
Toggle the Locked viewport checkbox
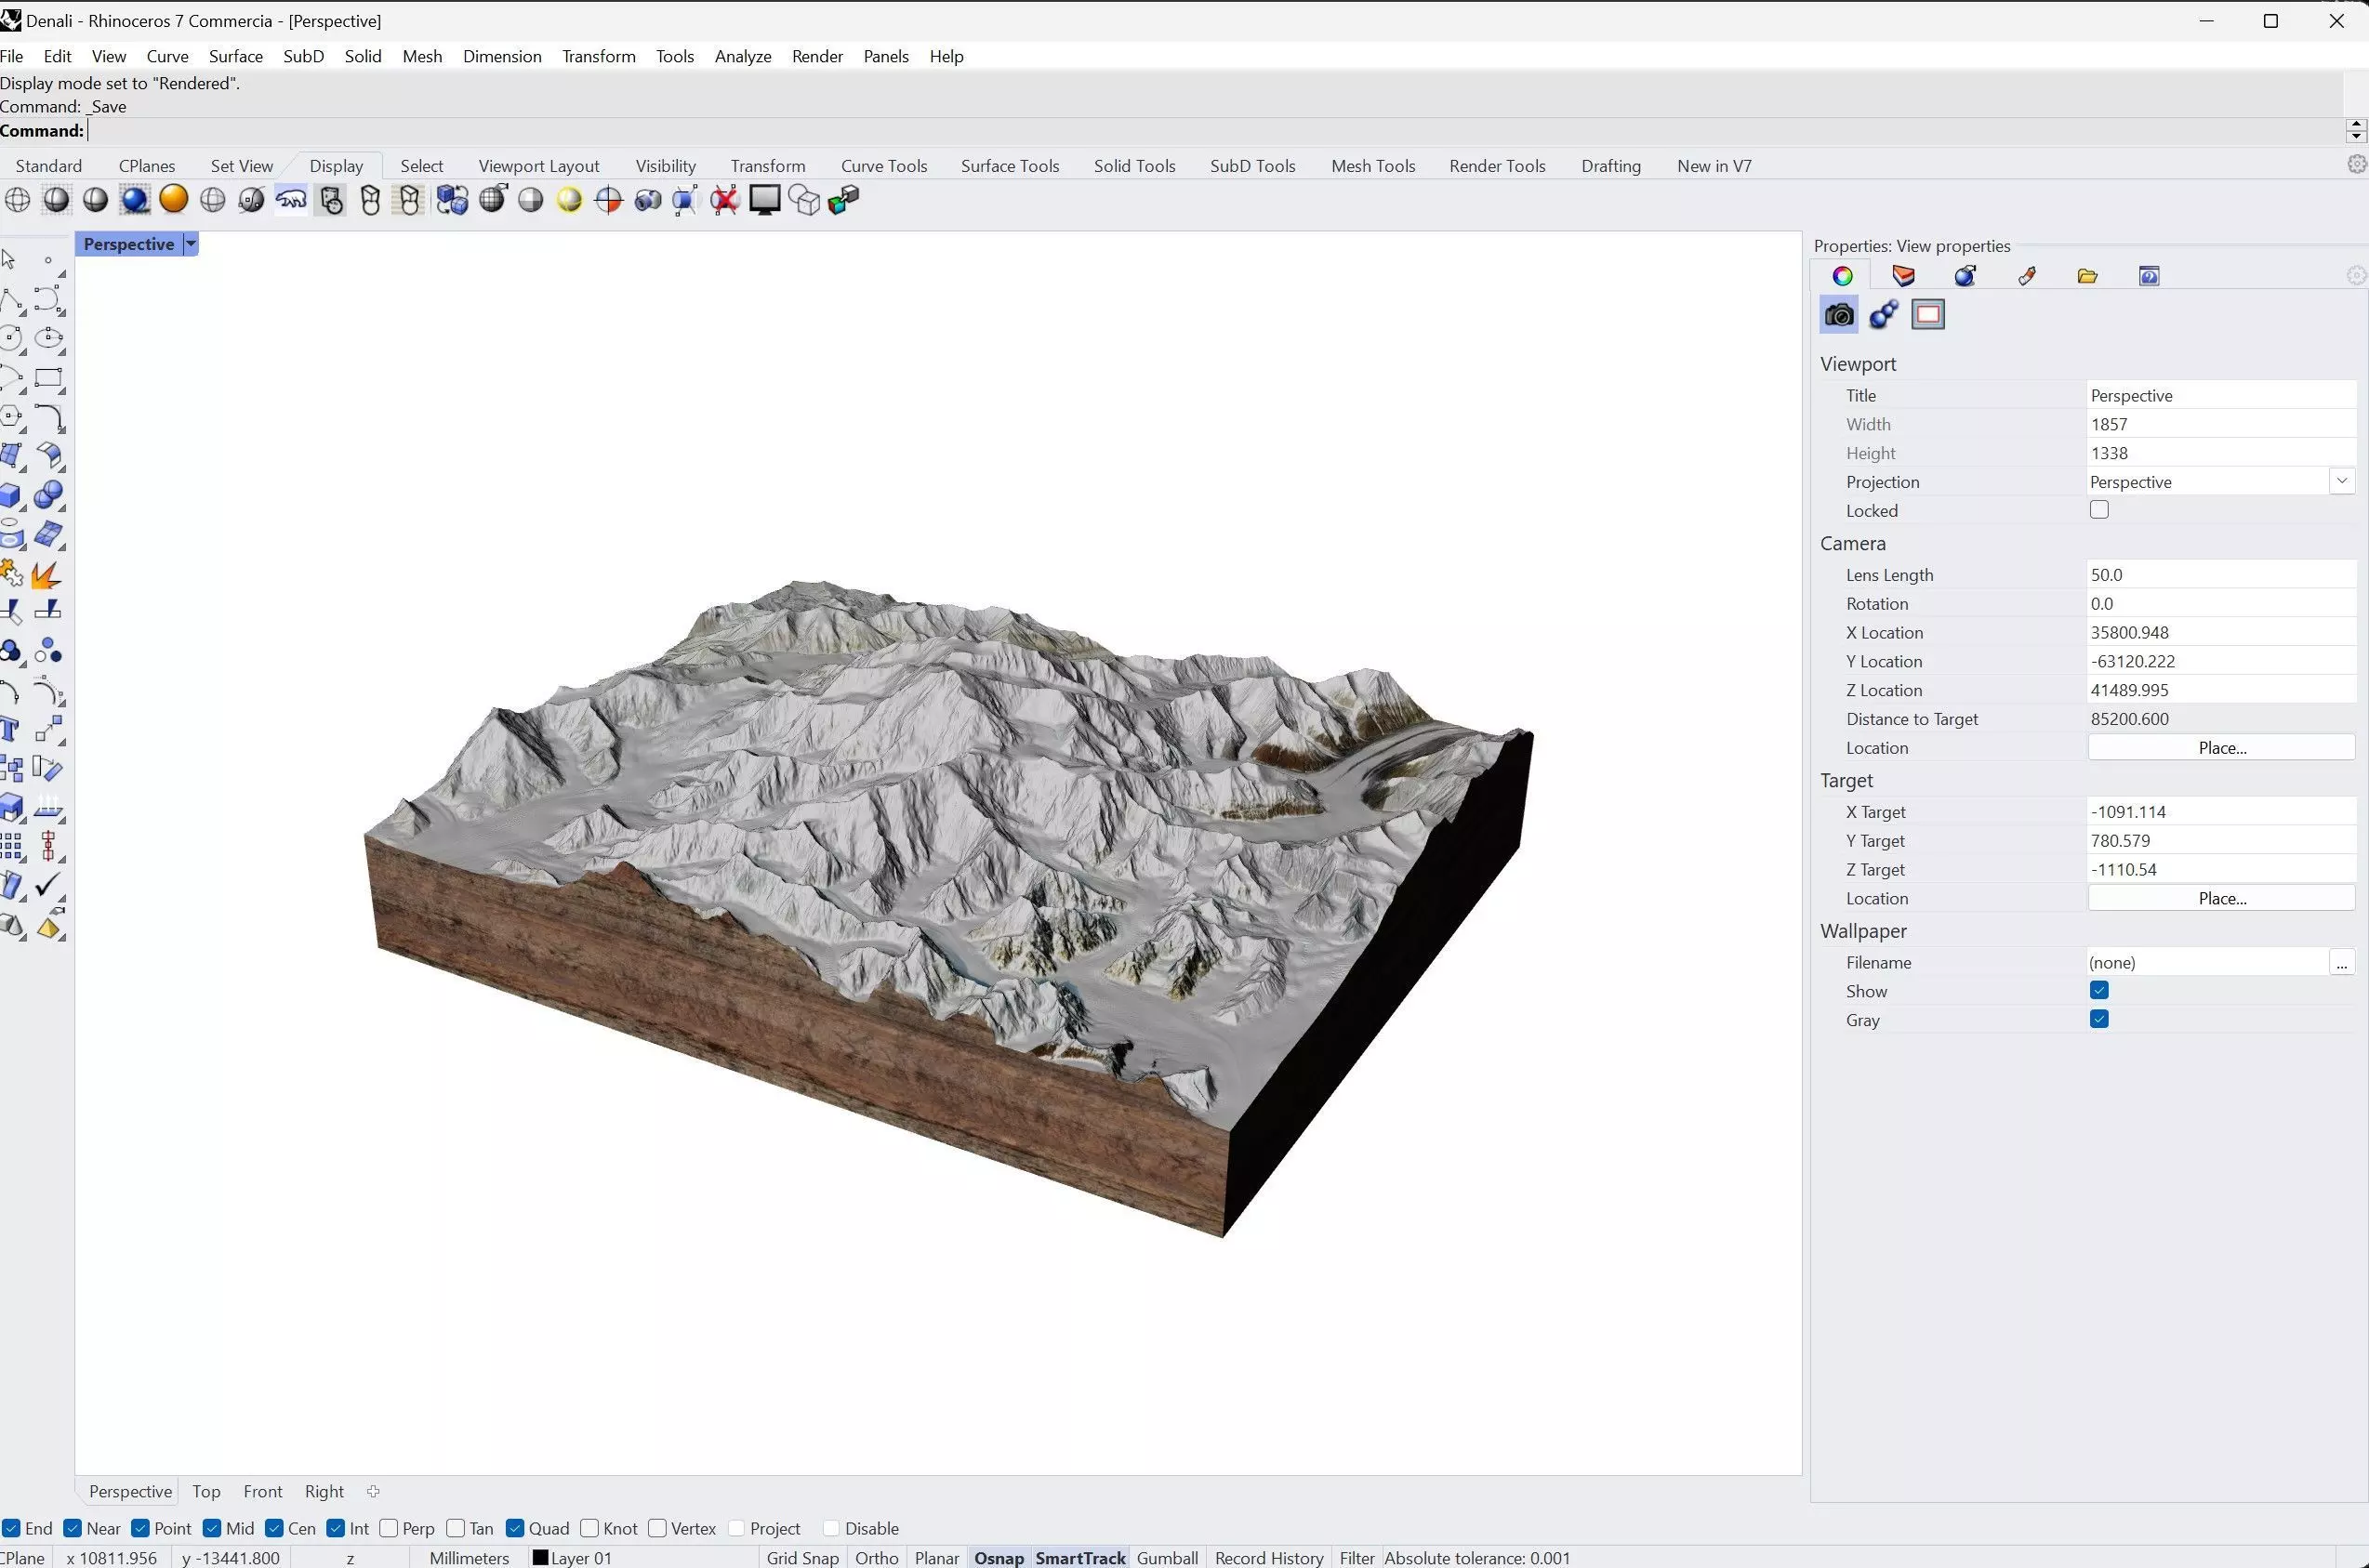pos(2099,510)
